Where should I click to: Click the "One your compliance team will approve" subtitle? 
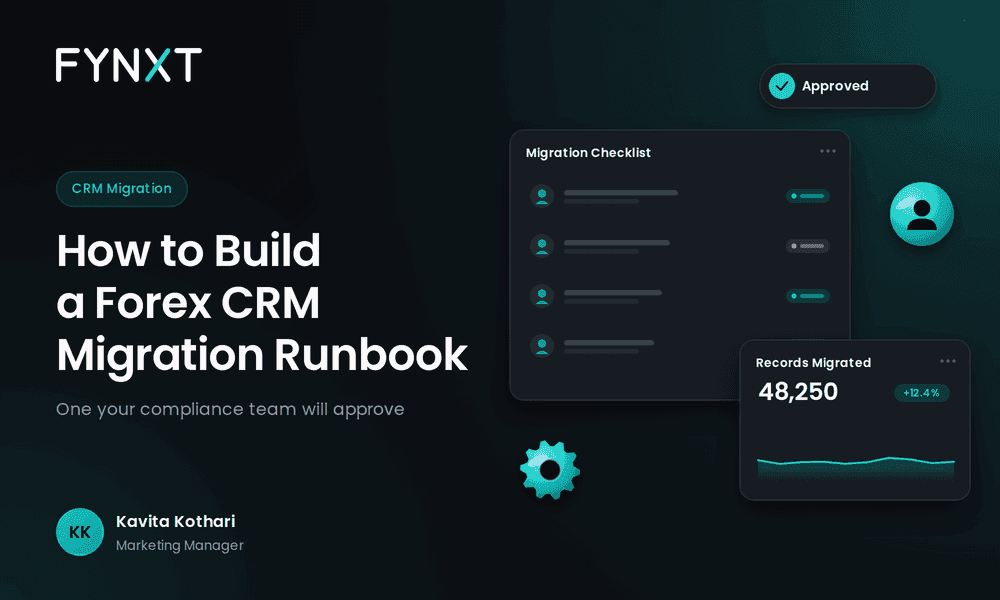(x=230, y=409)
